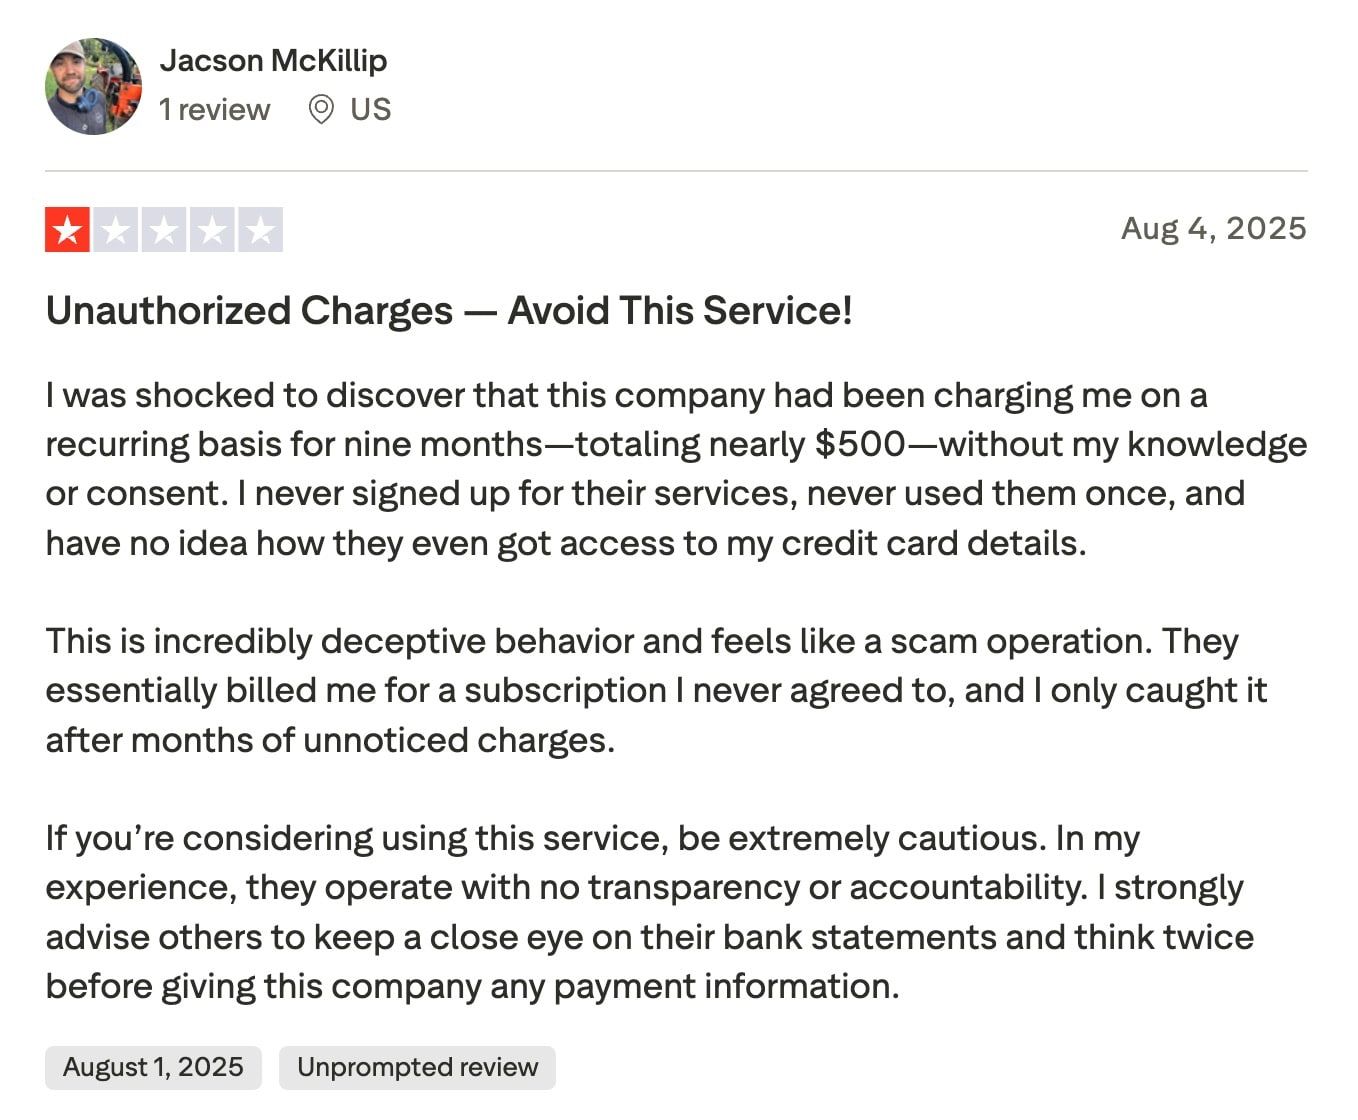Click the "Unprompted review" tag
This screenshot has width=1358, height=1120.
point(417,1067)
